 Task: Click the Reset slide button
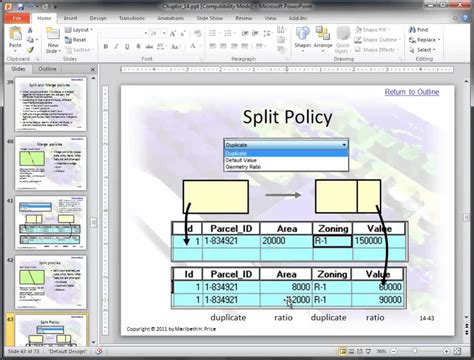click(x=75, y=40)
